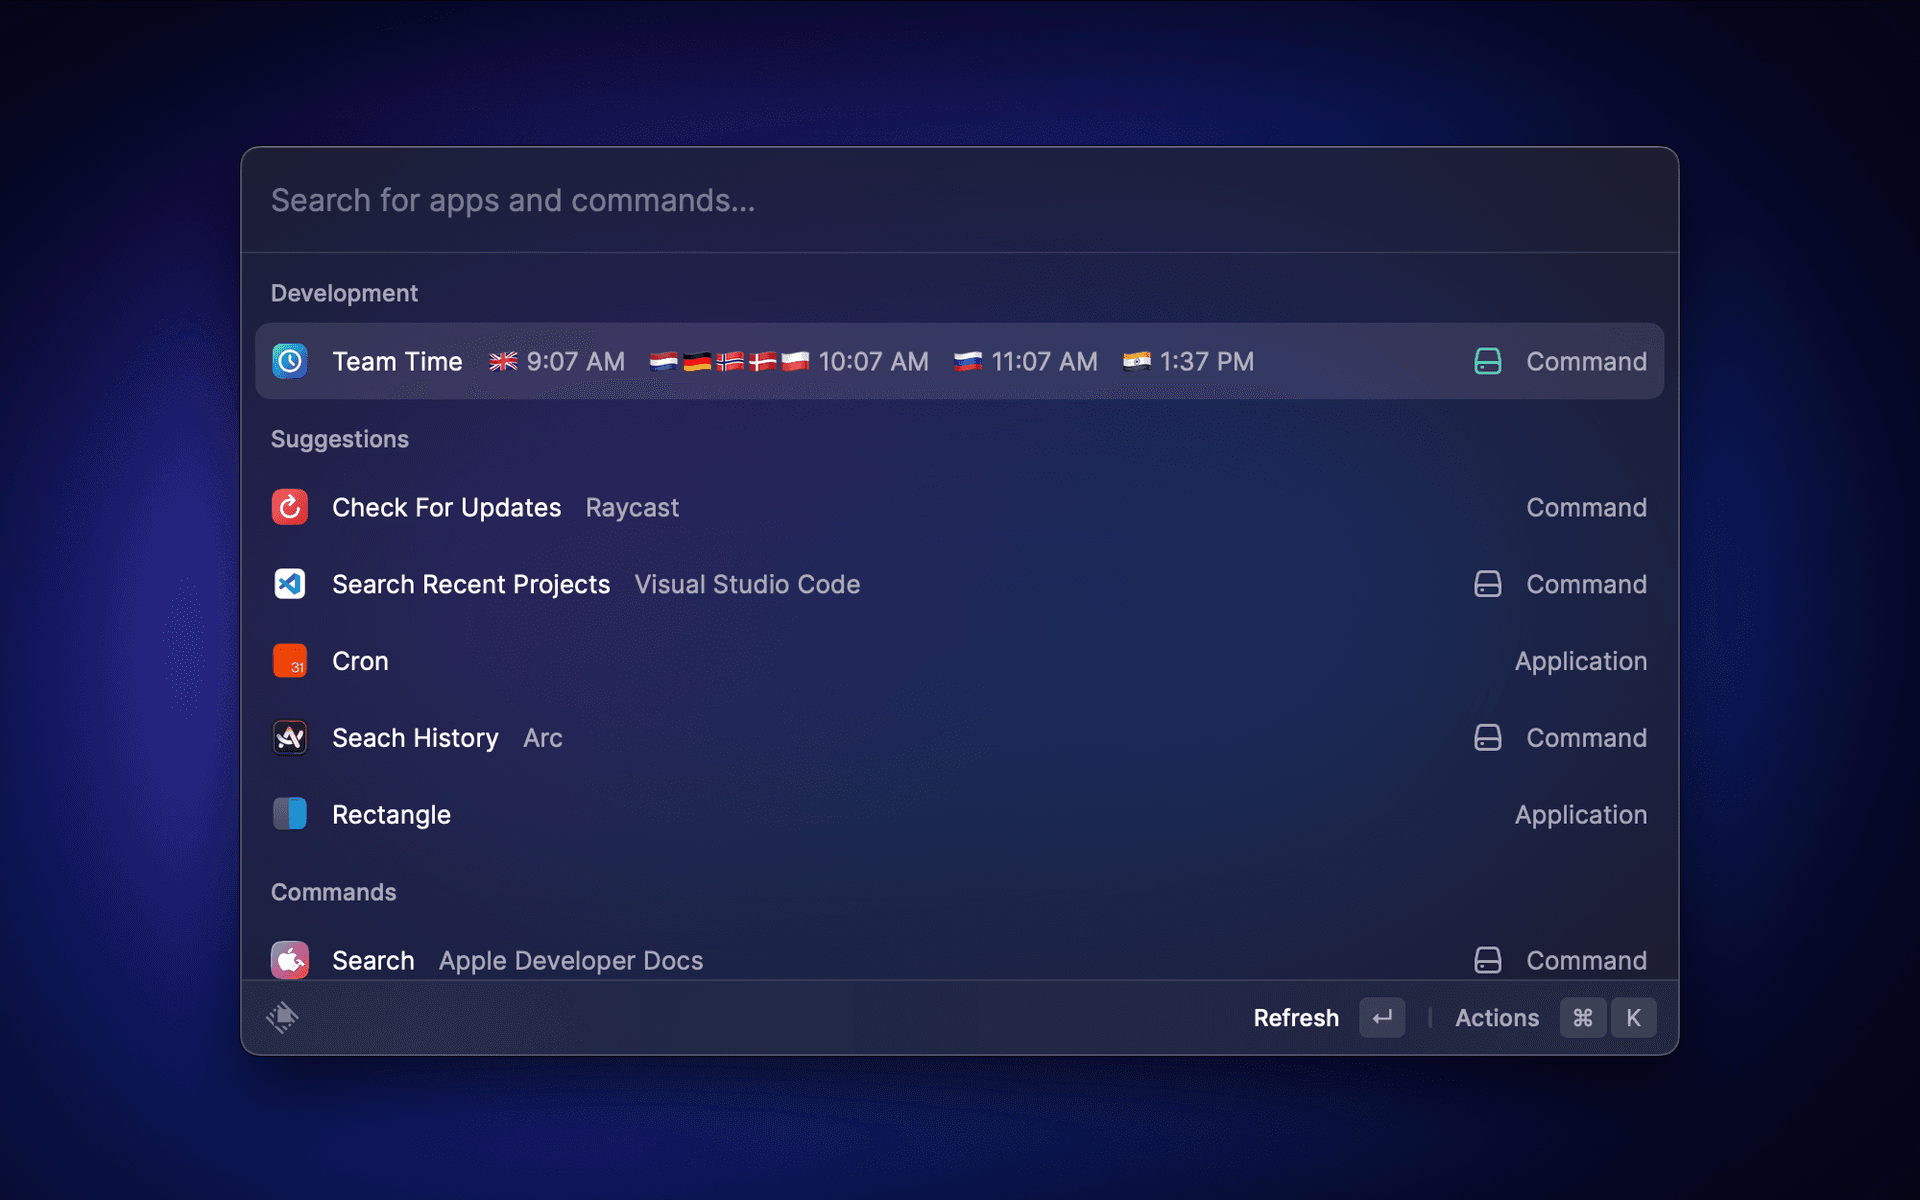Click the Arc browser icon
This screenshot has width=1920, height=1200.
click(x=290, y=738)
